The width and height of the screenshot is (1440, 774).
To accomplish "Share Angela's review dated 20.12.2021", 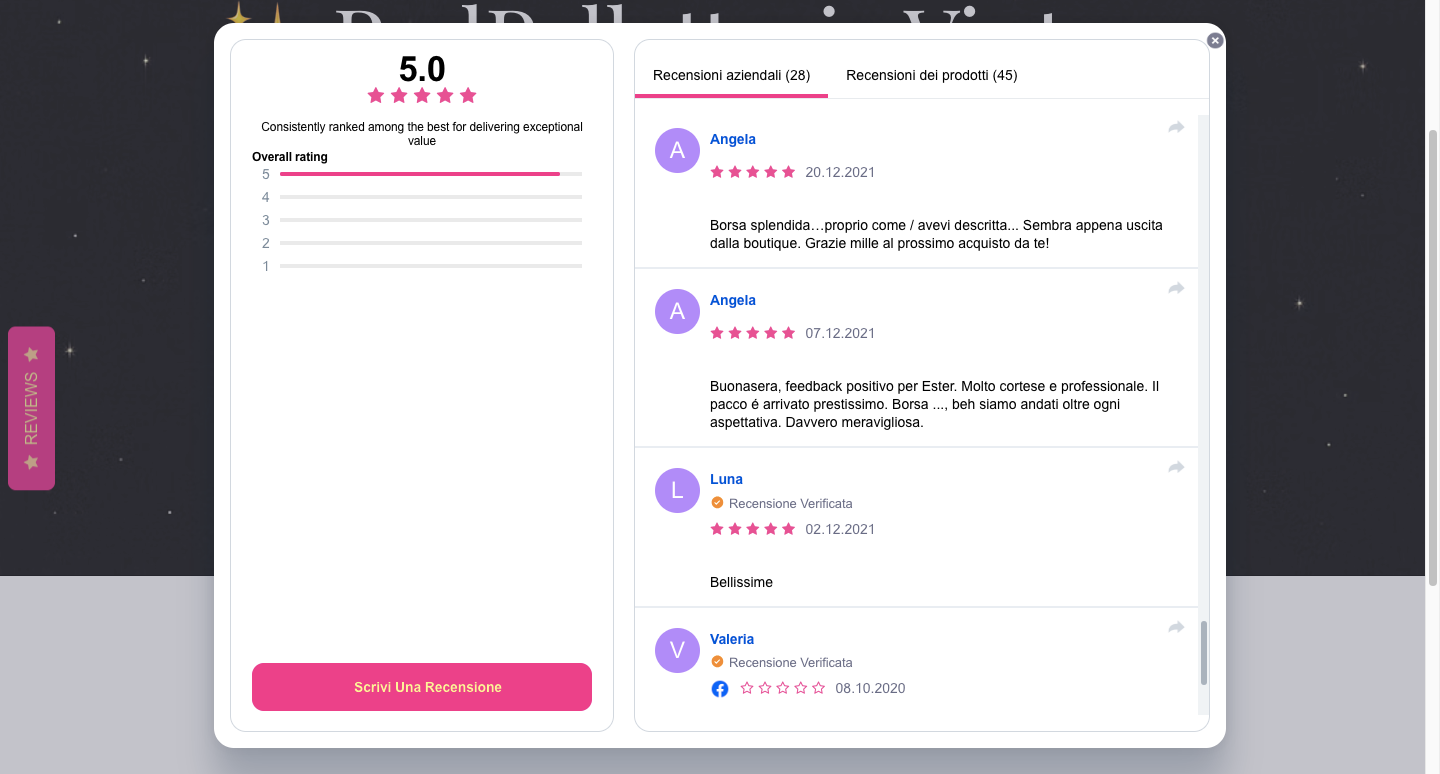I will coord(1176,127).
